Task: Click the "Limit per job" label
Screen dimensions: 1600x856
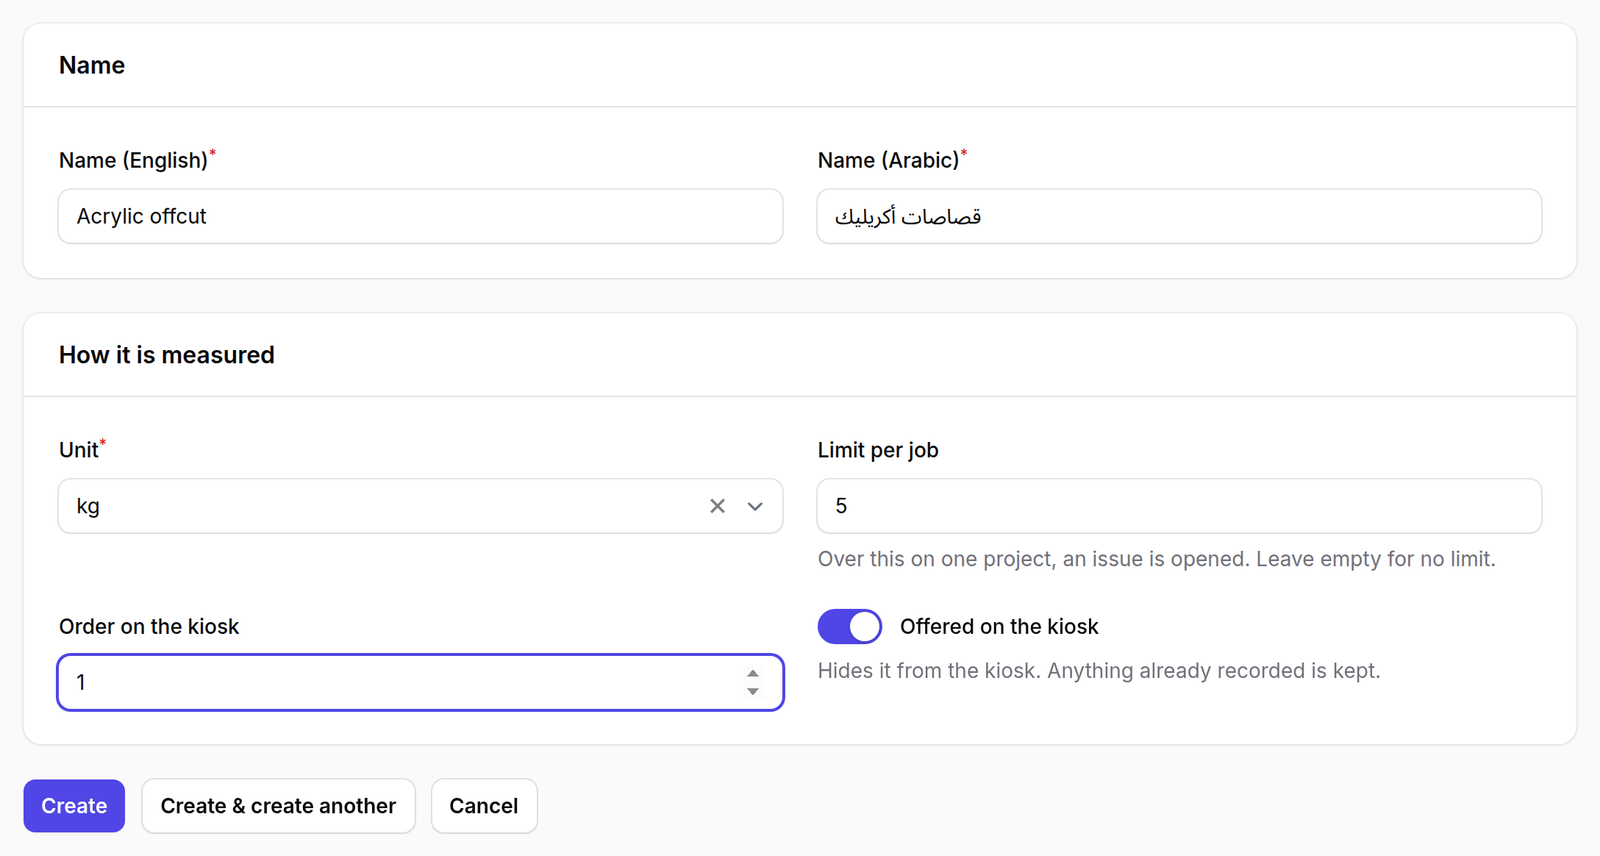Action: tap(878, 450)
